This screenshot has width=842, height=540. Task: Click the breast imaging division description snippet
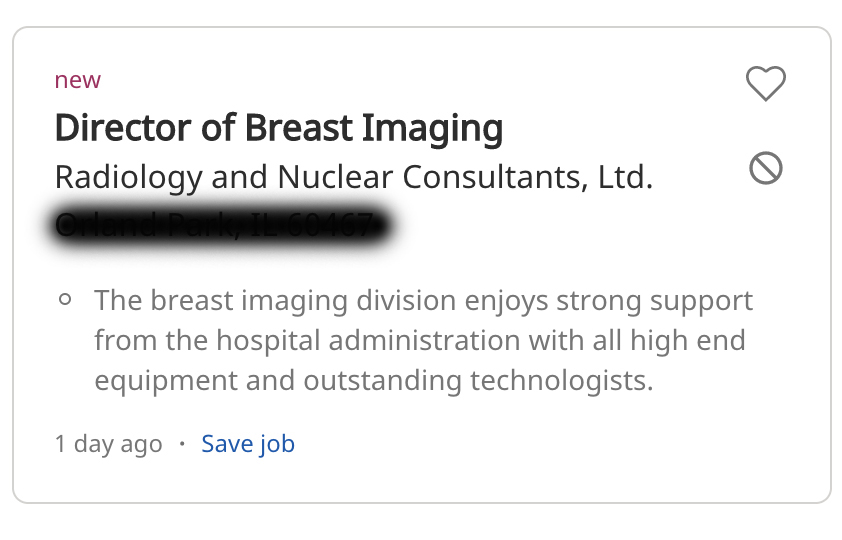click(424, 340)
